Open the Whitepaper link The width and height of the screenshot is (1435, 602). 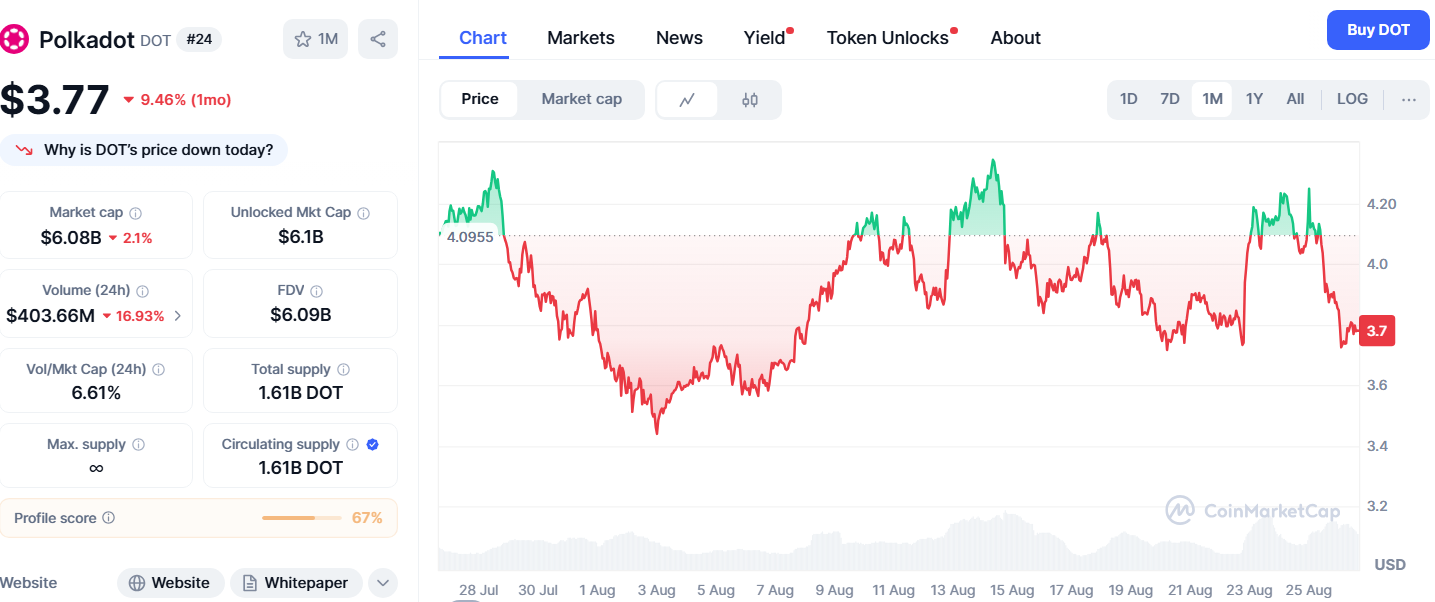pos(296,582)
